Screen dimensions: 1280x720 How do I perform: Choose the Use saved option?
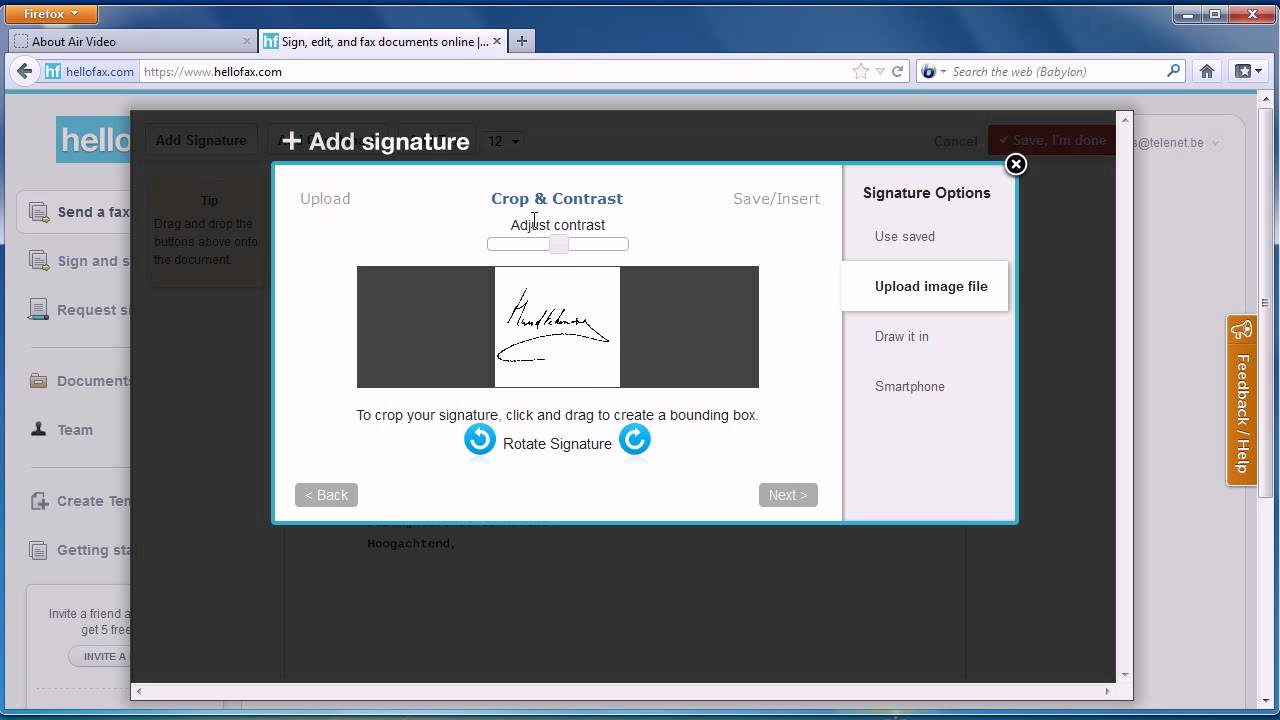click(x=905, y=237)
